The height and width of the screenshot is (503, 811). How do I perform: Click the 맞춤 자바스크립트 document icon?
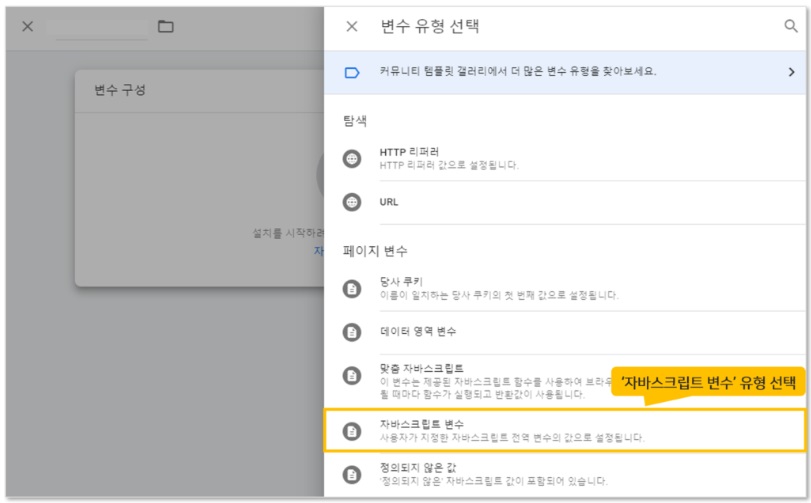click(352, 375)
